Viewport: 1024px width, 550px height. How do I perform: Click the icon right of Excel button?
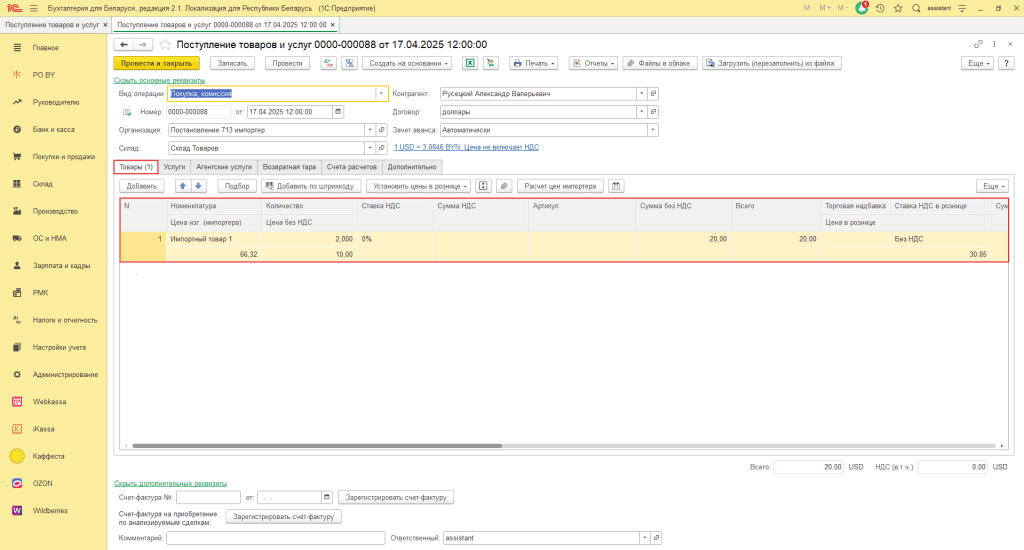click(490, 63)
